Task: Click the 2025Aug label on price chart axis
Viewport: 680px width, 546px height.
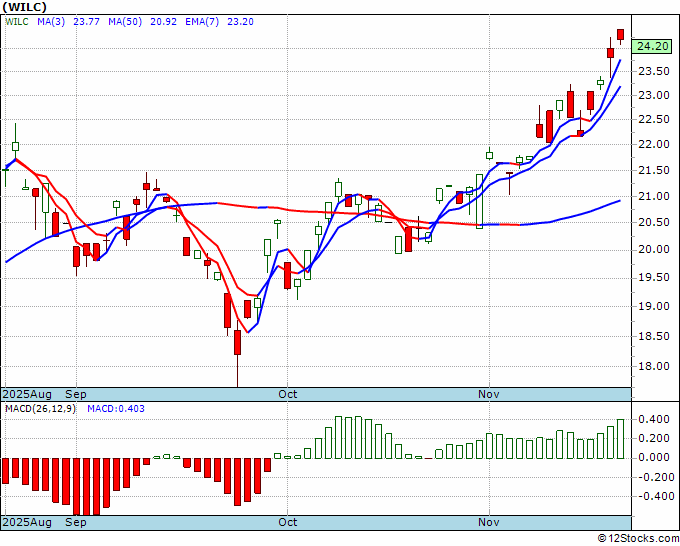Action: click(x=27, y=394)
